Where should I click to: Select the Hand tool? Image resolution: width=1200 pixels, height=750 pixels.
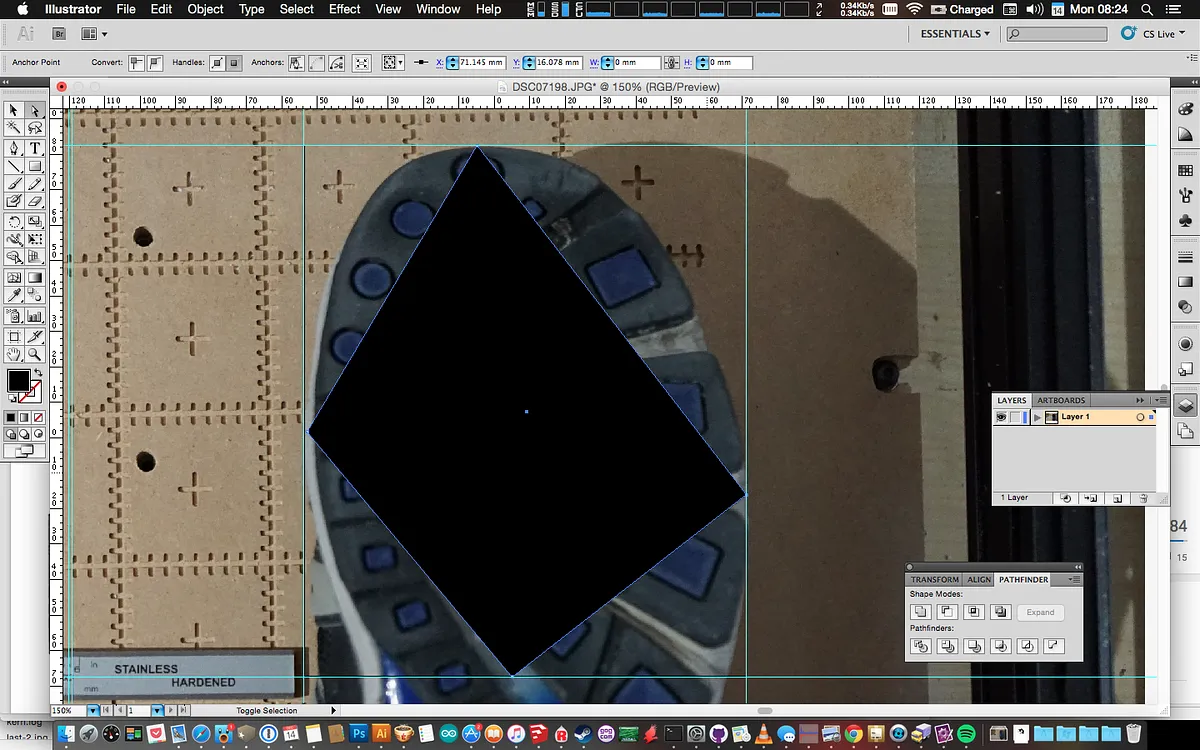click(x=14, y=354)
